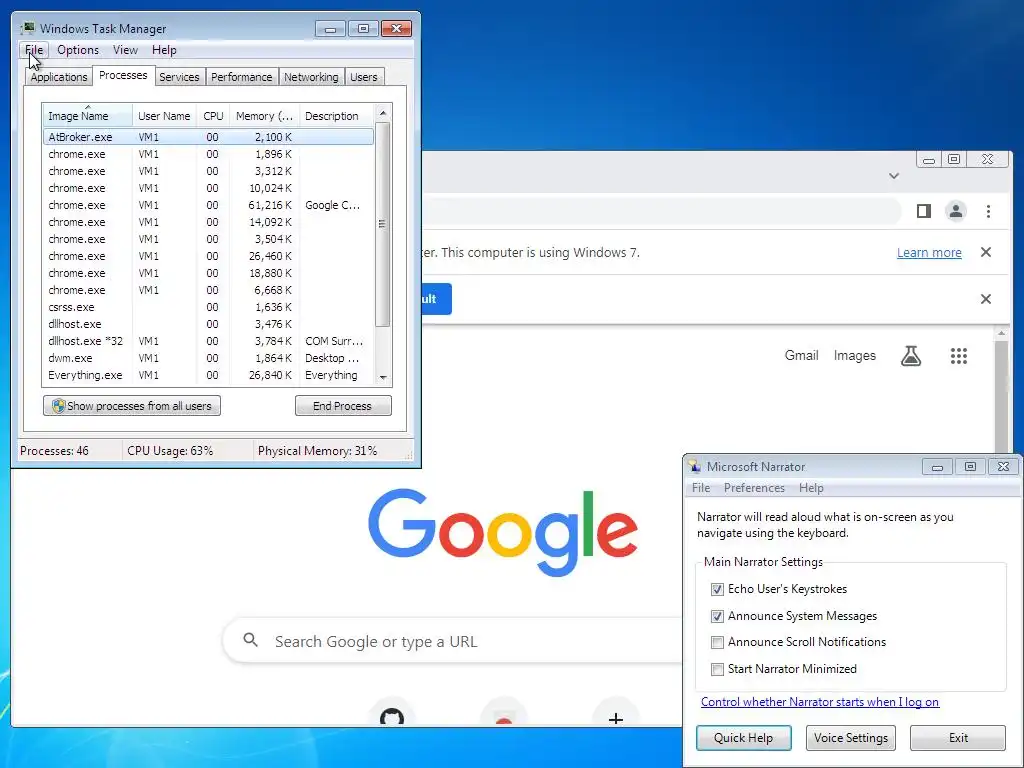
Task: Sort processes by Memory column
Action: 264,116
